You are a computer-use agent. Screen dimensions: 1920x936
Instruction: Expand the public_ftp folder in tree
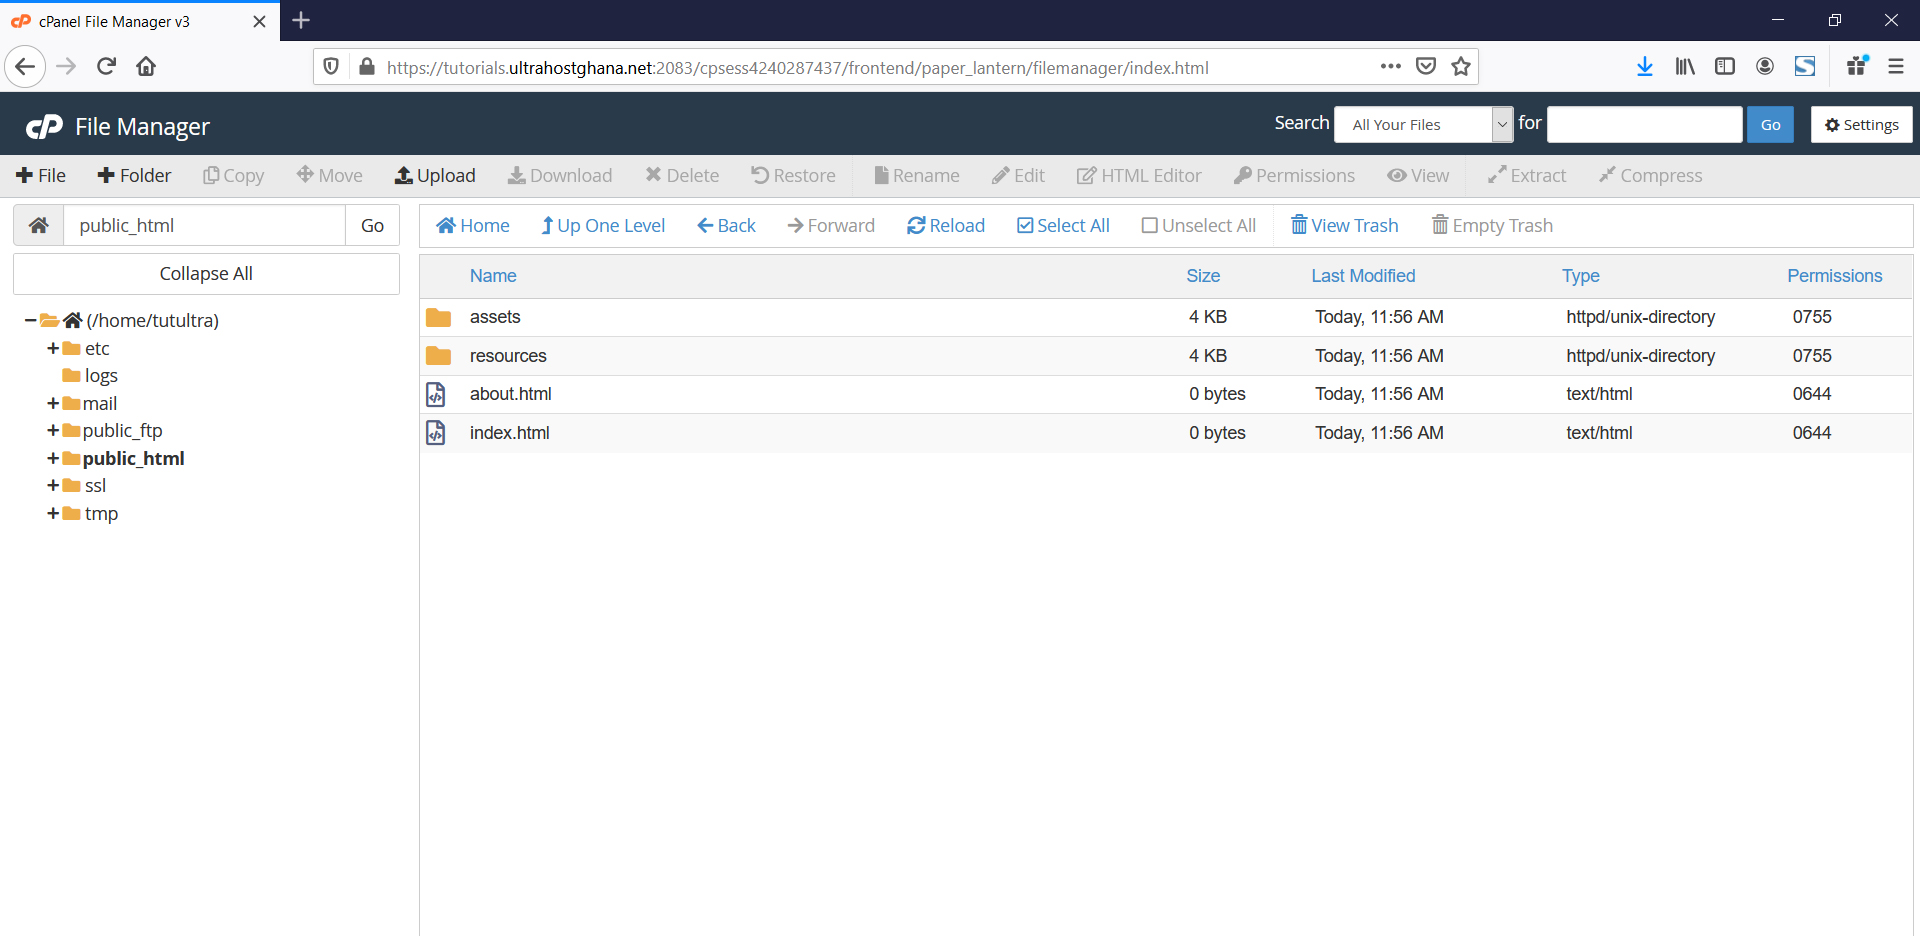(x=53, y=430)
